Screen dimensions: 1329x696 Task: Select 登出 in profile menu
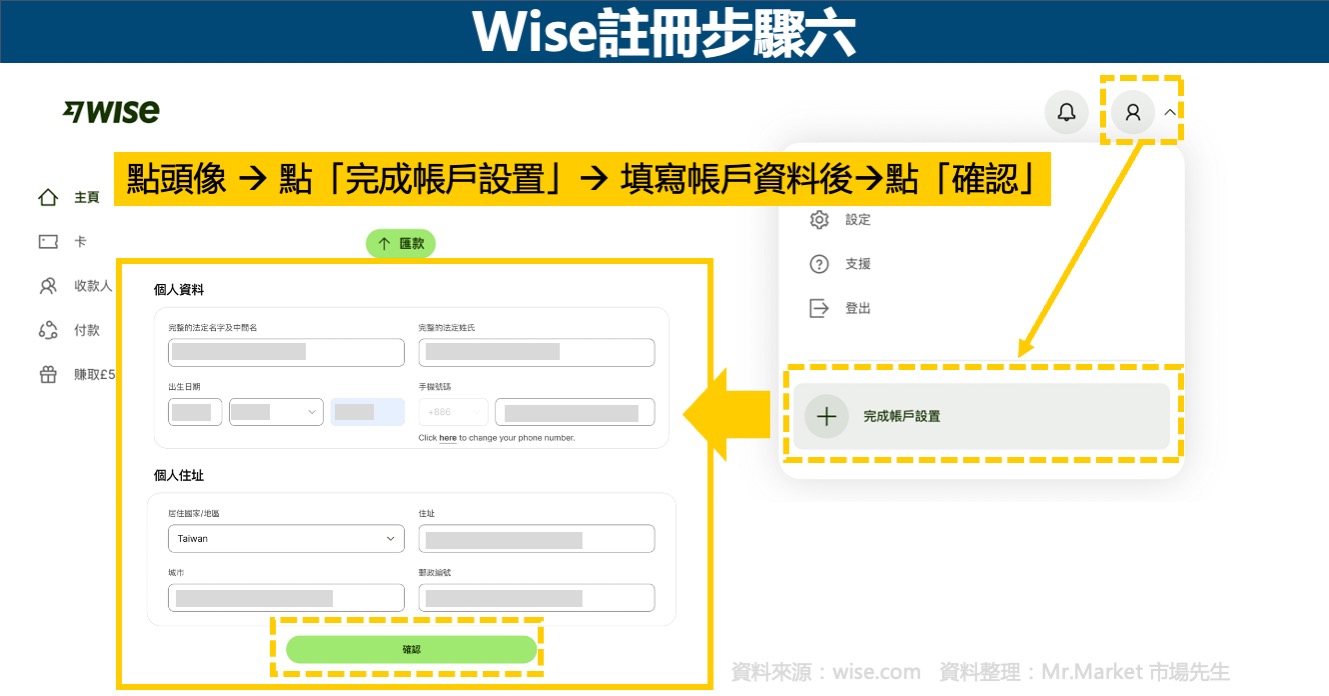(858, 308)
